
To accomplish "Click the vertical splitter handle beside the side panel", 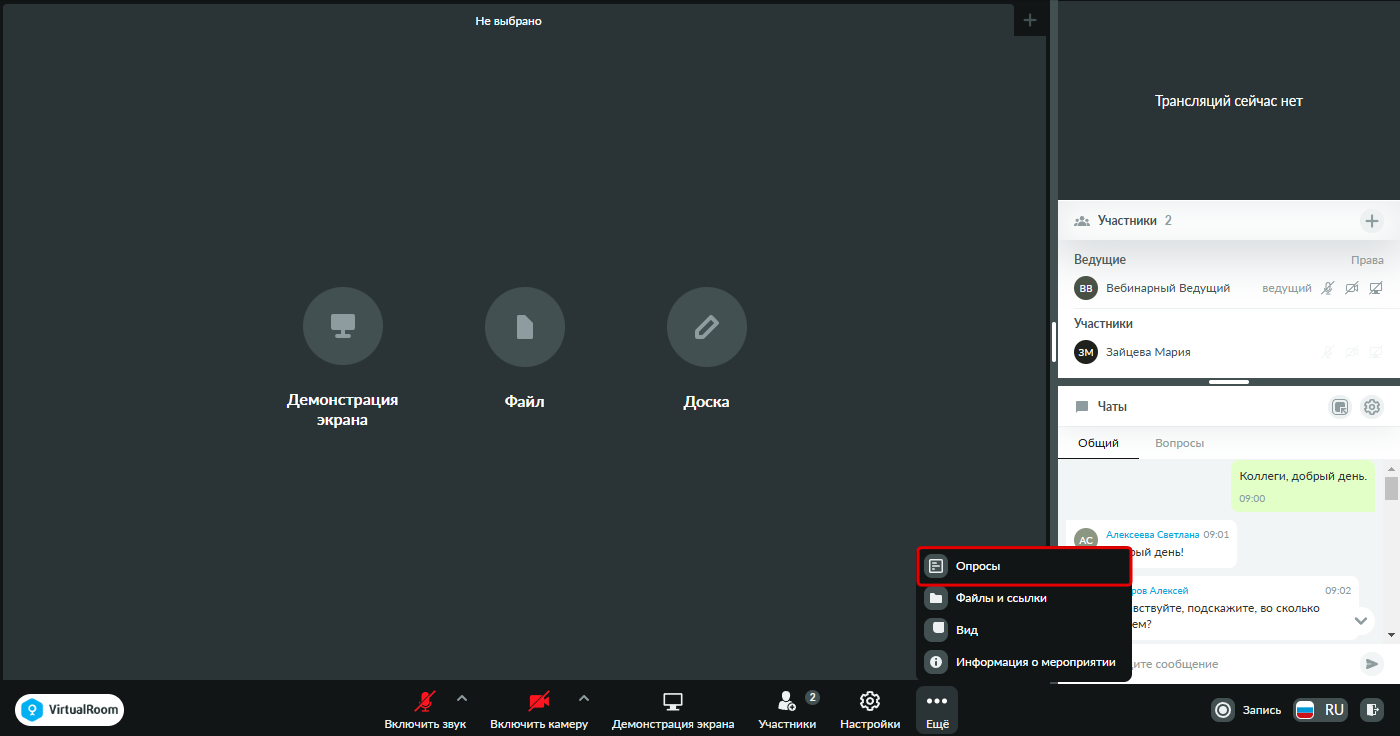I will [1054, 341].
